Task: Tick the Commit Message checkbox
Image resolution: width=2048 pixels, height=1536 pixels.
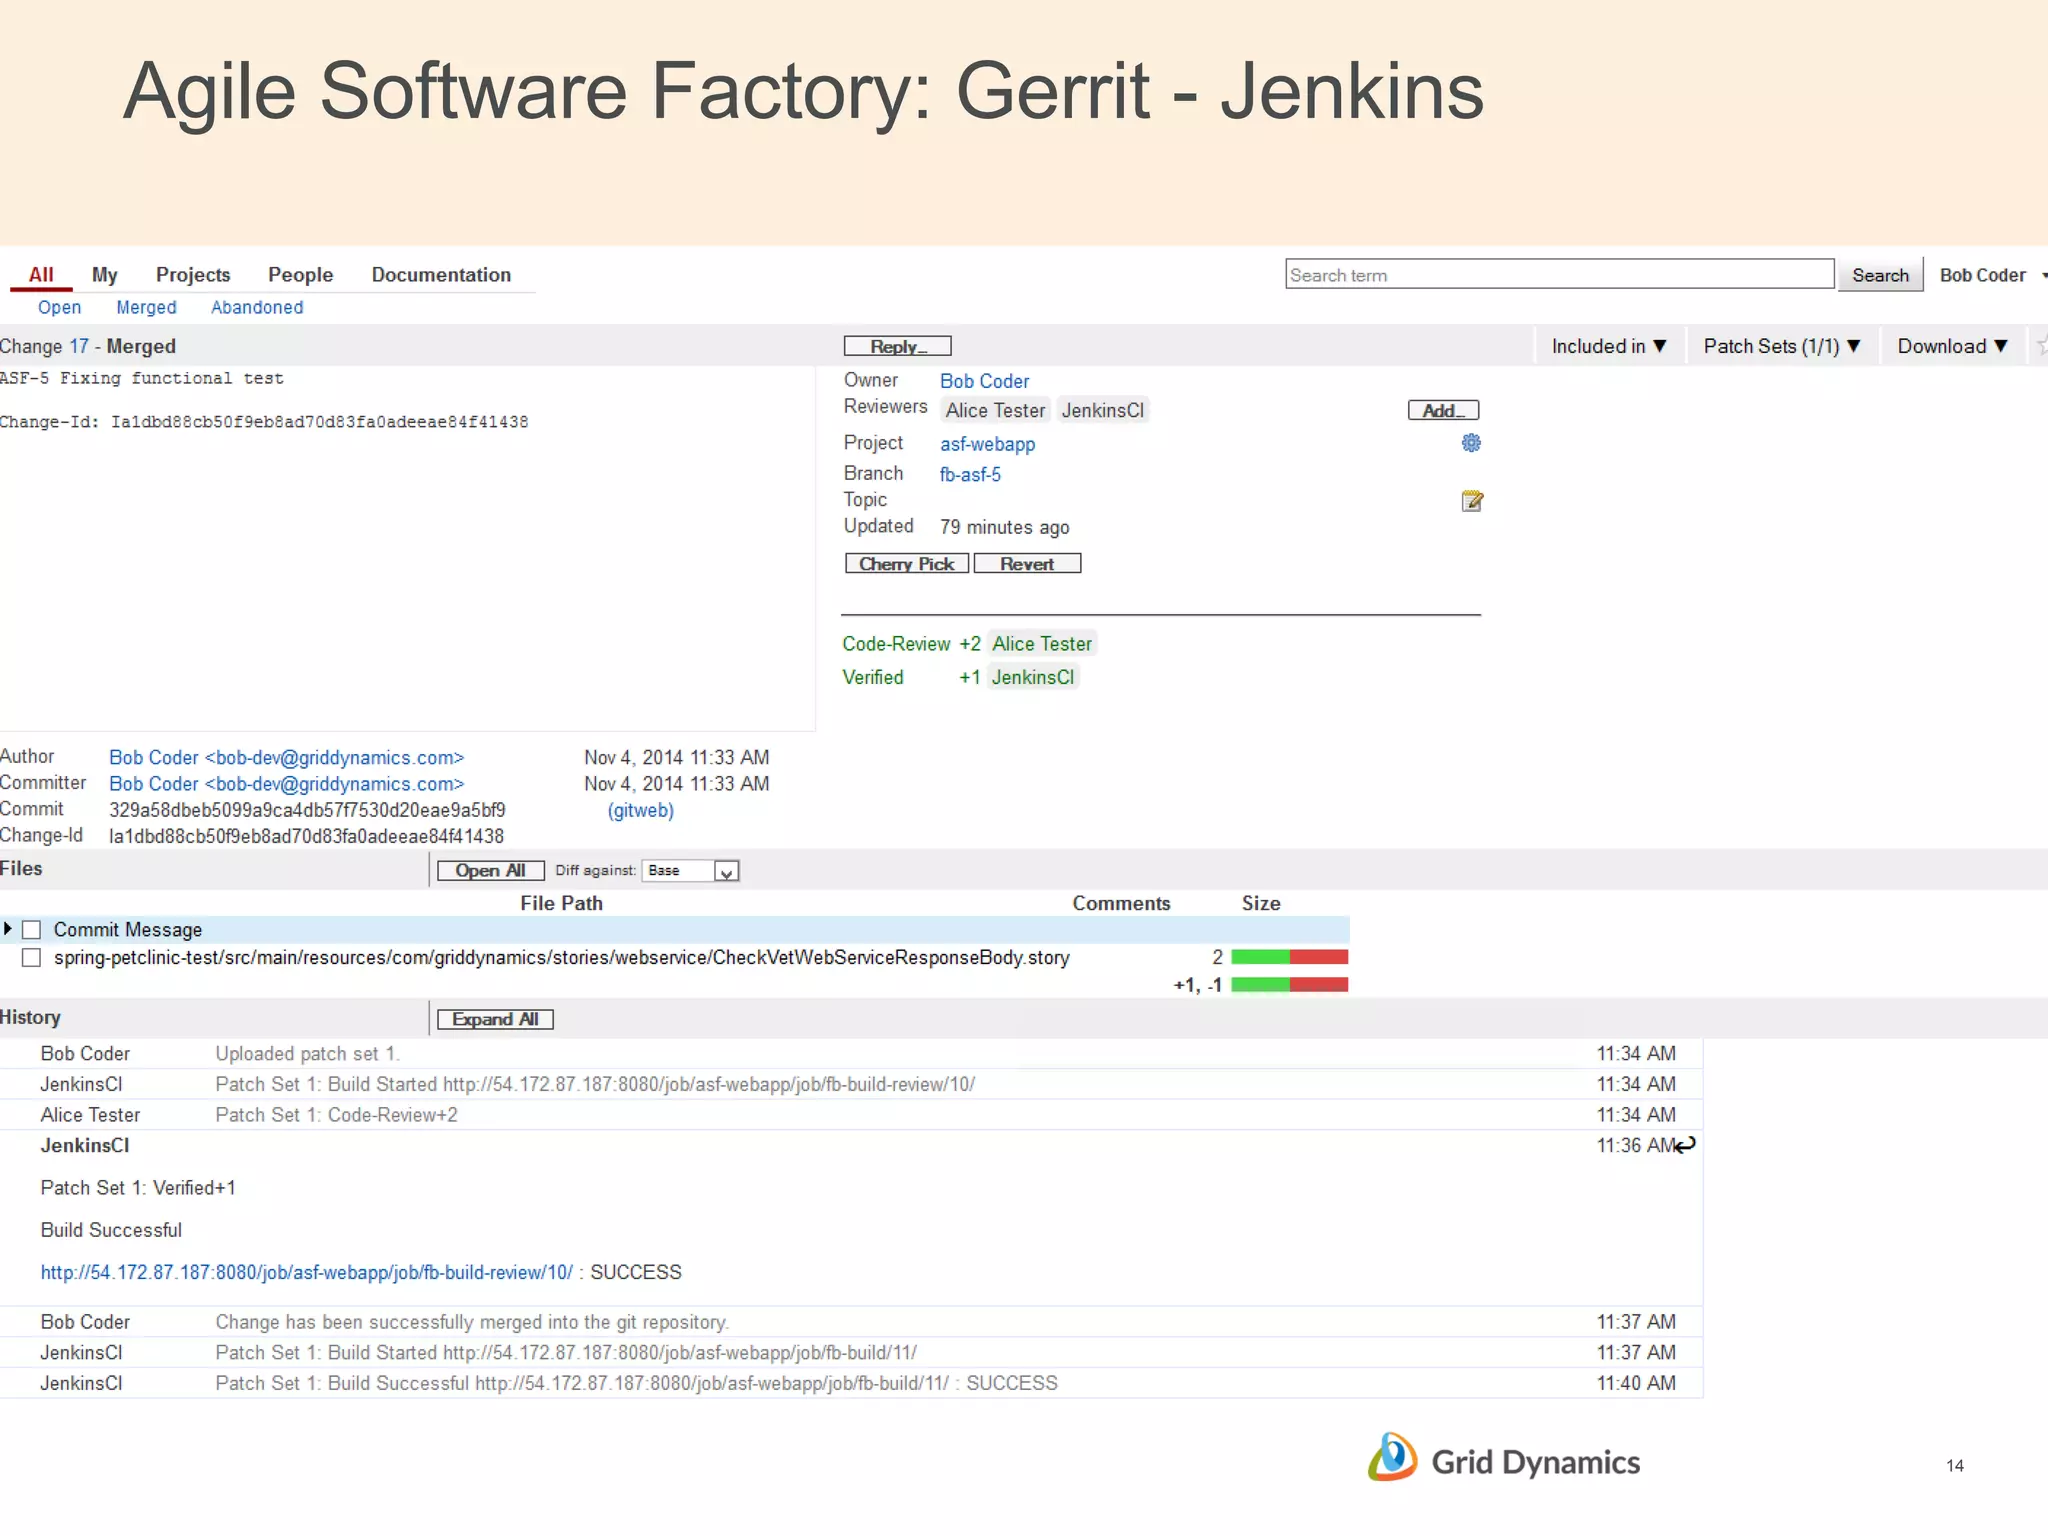Action: tap(32, 930)
